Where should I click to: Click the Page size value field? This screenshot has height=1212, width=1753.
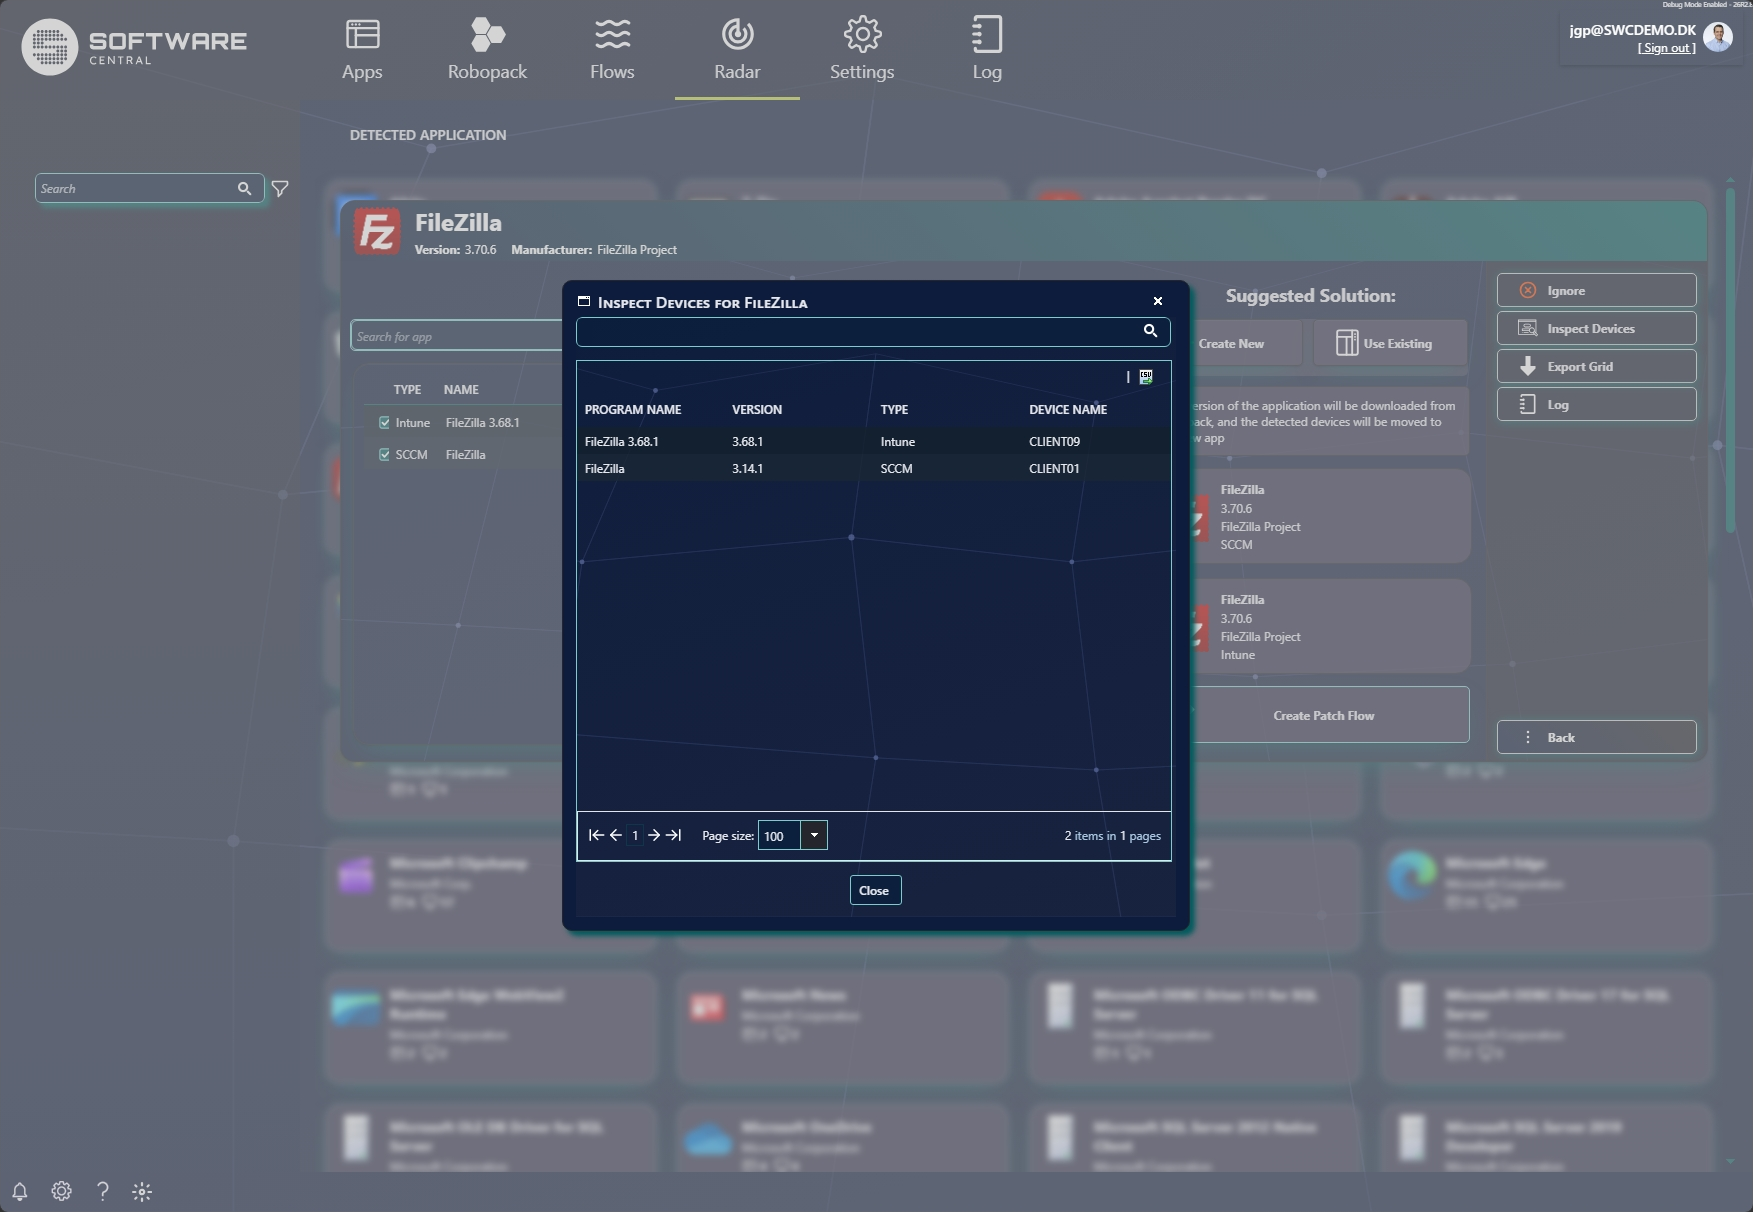tap(779, 835)
